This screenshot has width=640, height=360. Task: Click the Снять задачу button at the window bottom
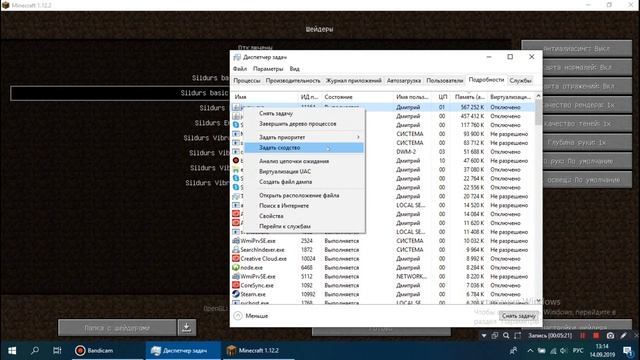[518, 316]
